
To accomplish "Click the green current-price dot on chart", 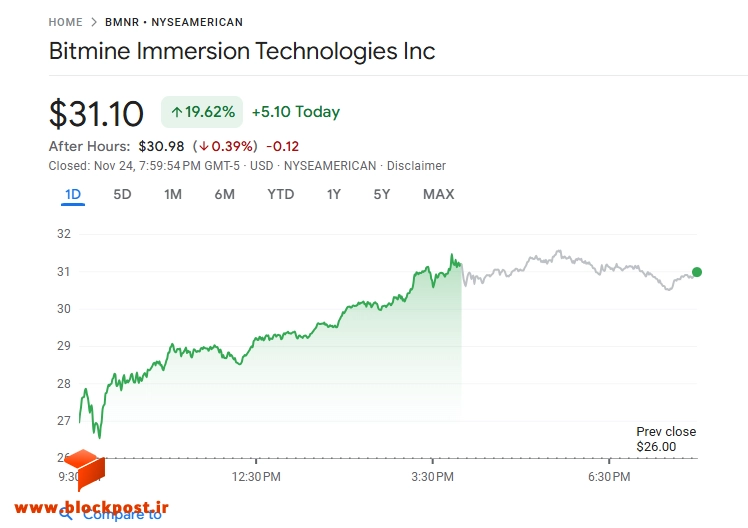I will (x=696, y=272).
